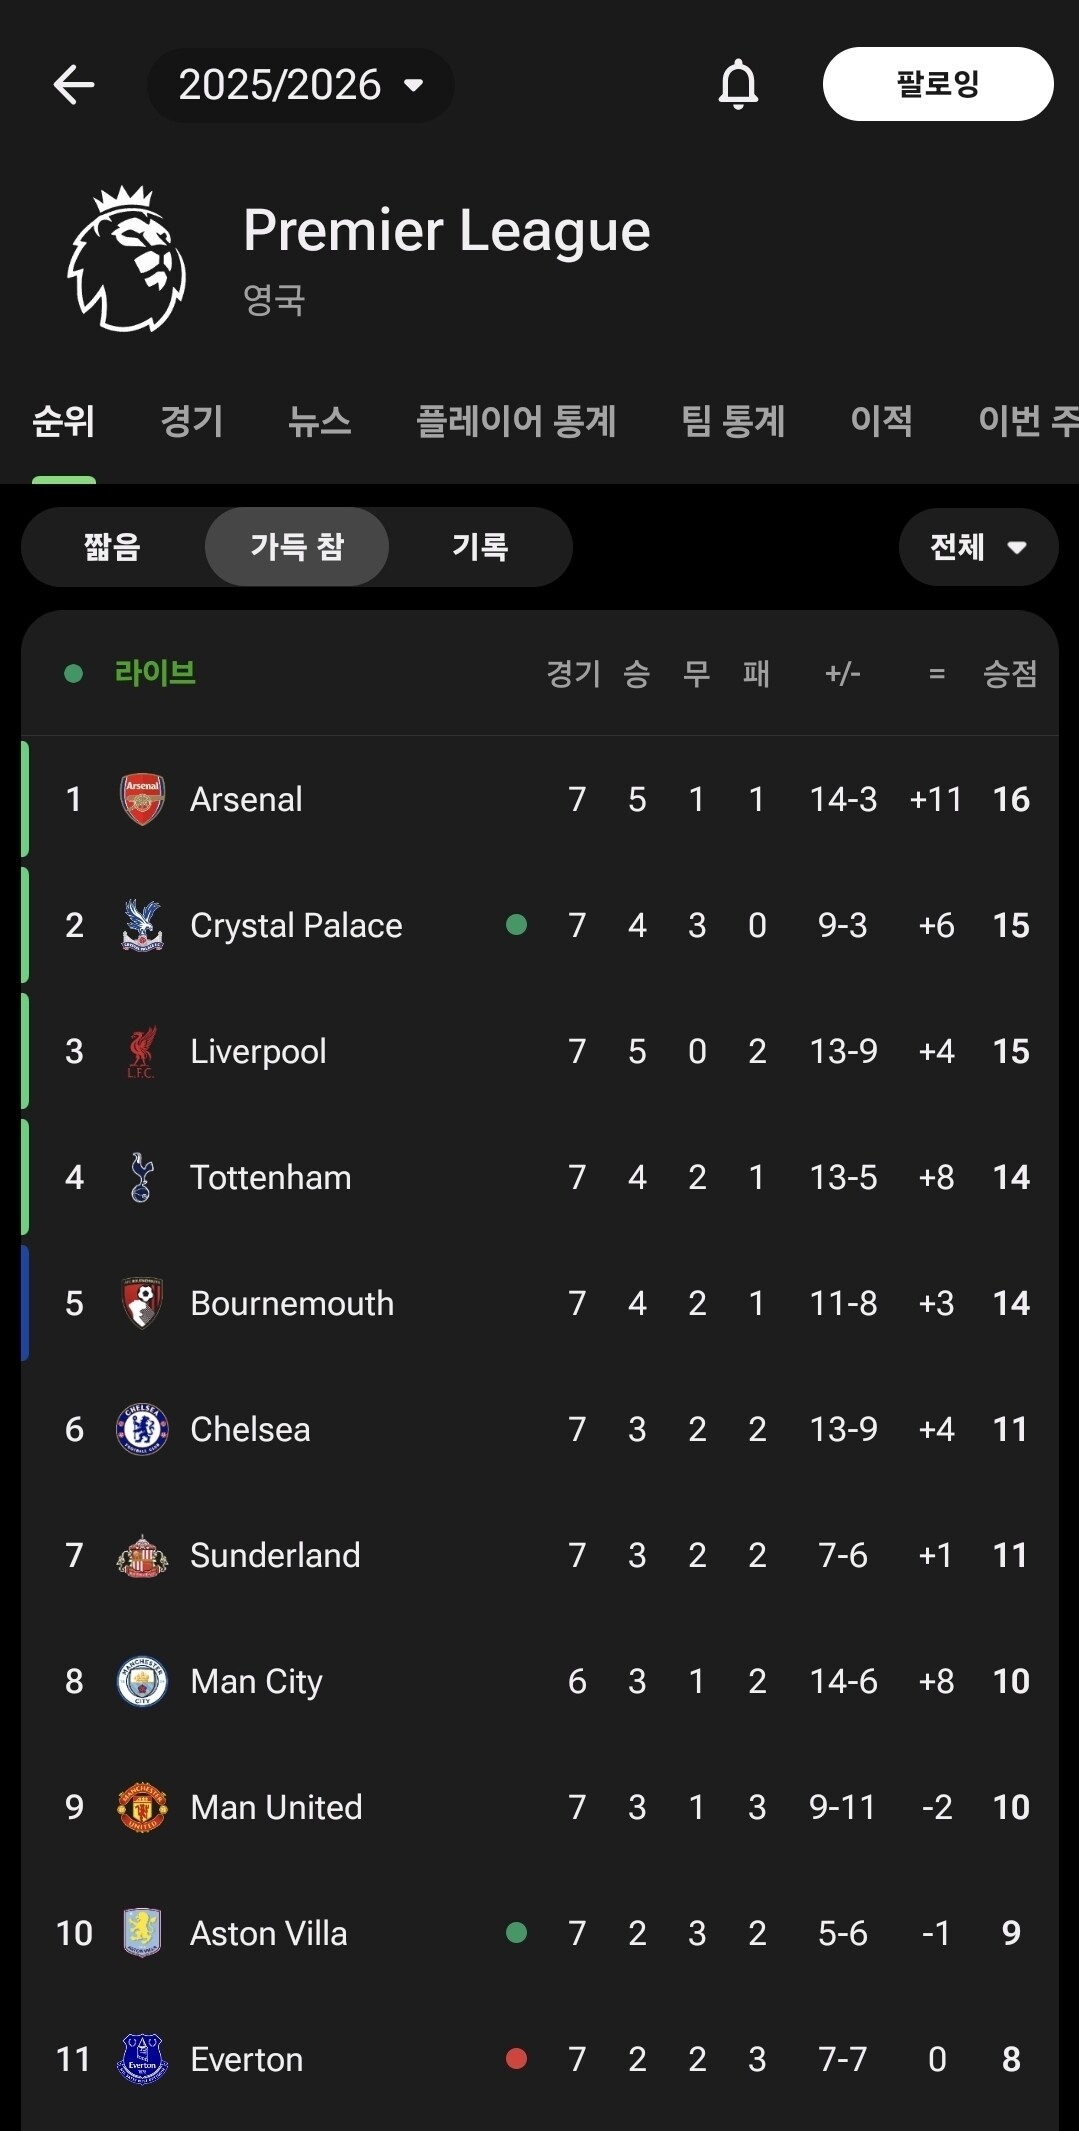Go to the 이적 tab
Image resolution: width=1079 pixels, height=2131 pixels.
(x=881, y=421)
